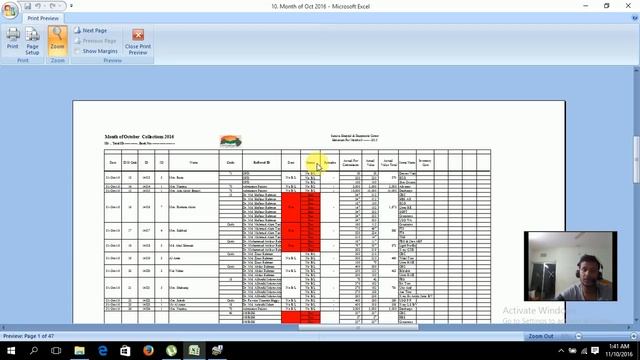Image resolution: width=640 pixels, height=360 pixels.
Task: Open the Windows Start menu
Action: point(11,351)
